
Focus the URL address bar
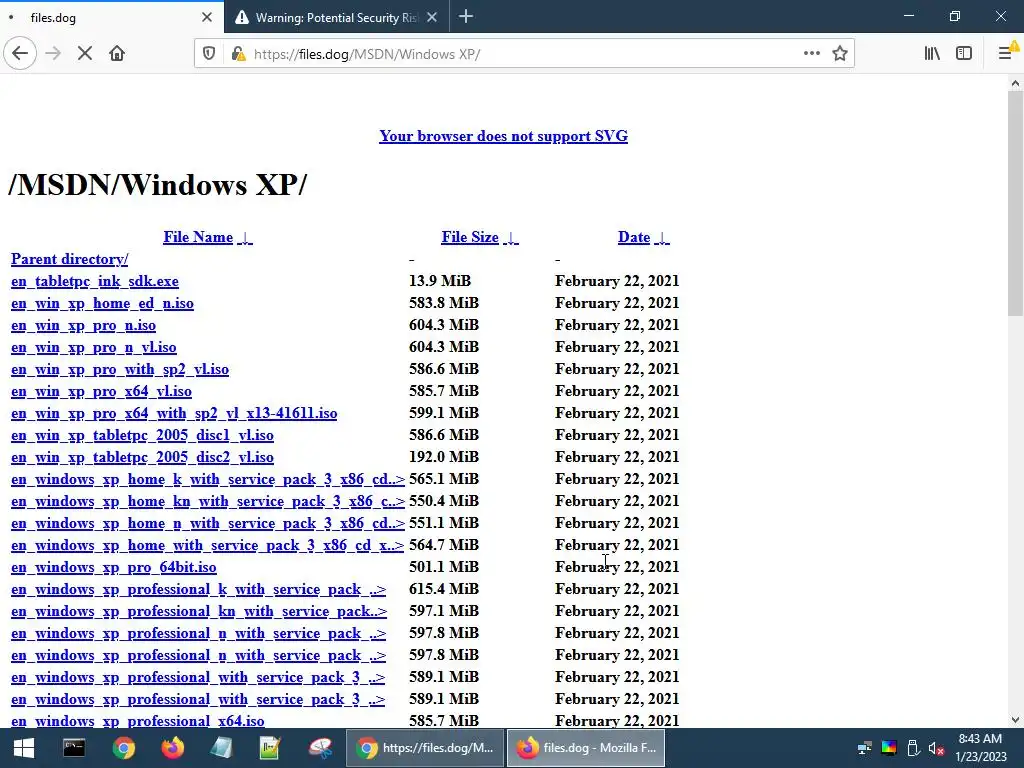click(x=522, y=54)
